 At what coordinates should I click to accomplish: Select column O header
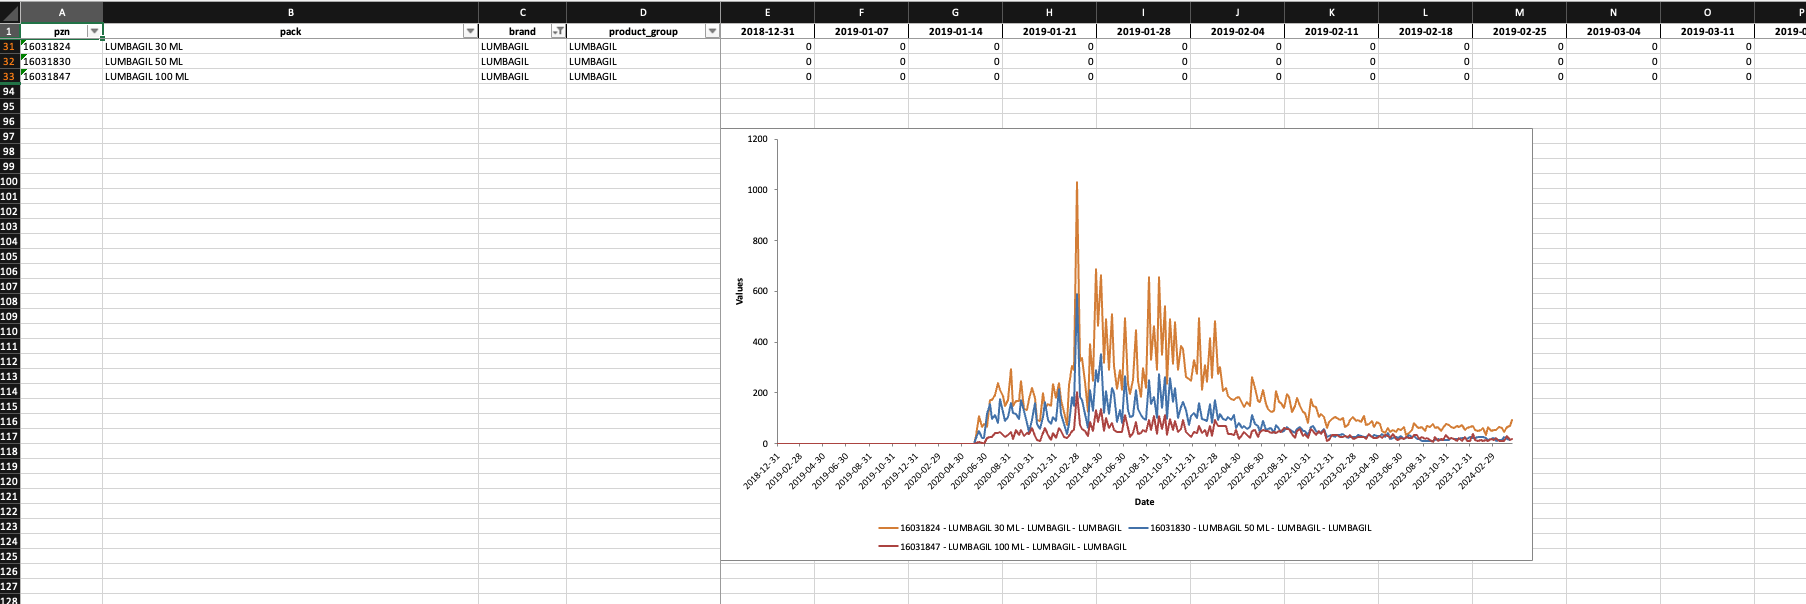pos(1707,13)
